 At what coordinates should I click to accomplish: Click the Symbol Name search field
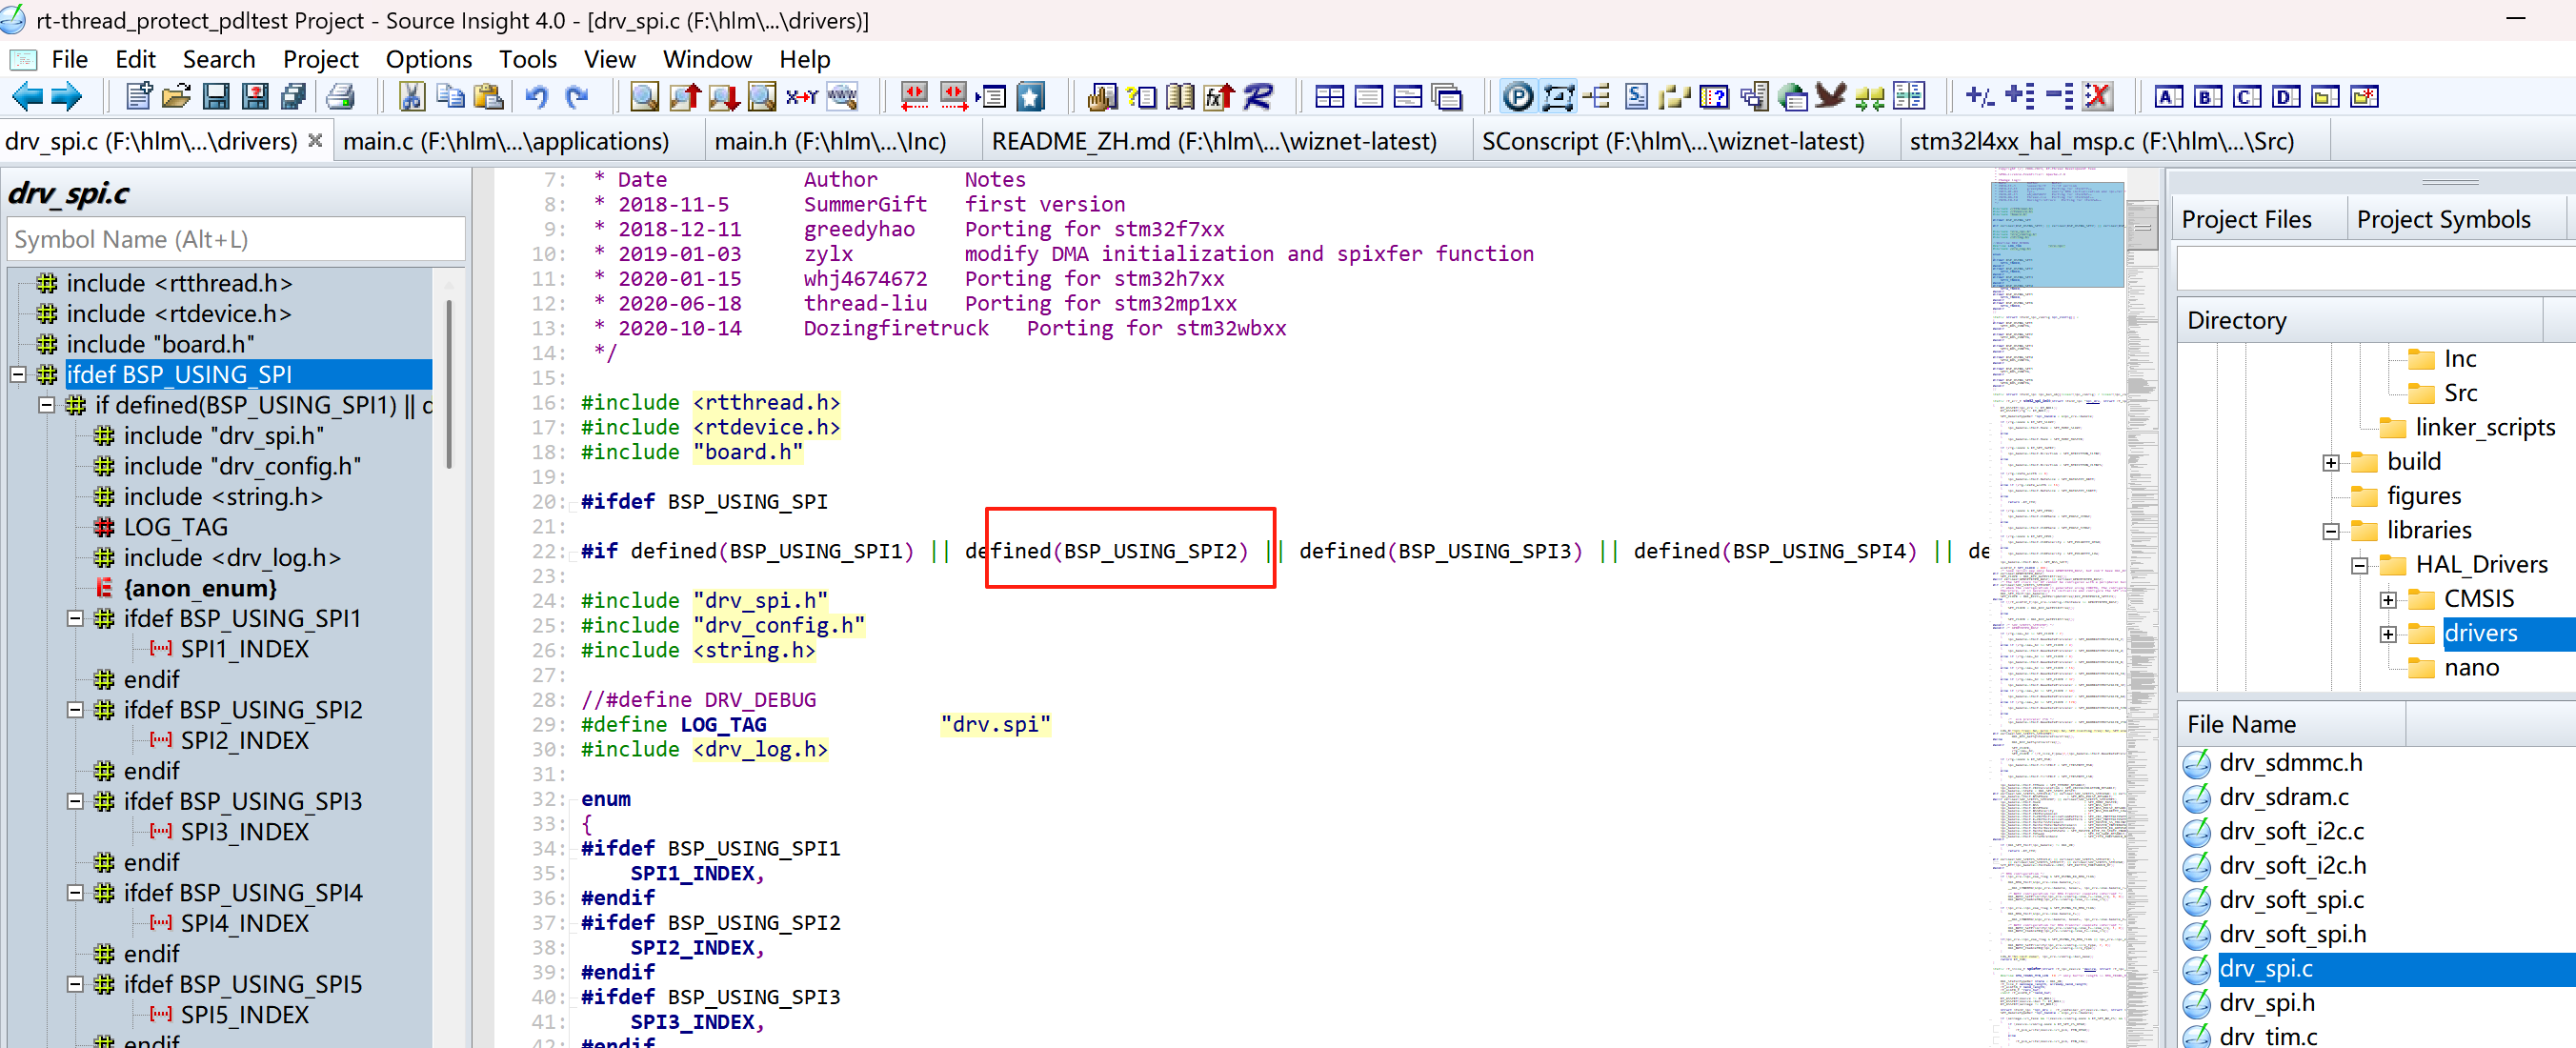tap(236, 239)
